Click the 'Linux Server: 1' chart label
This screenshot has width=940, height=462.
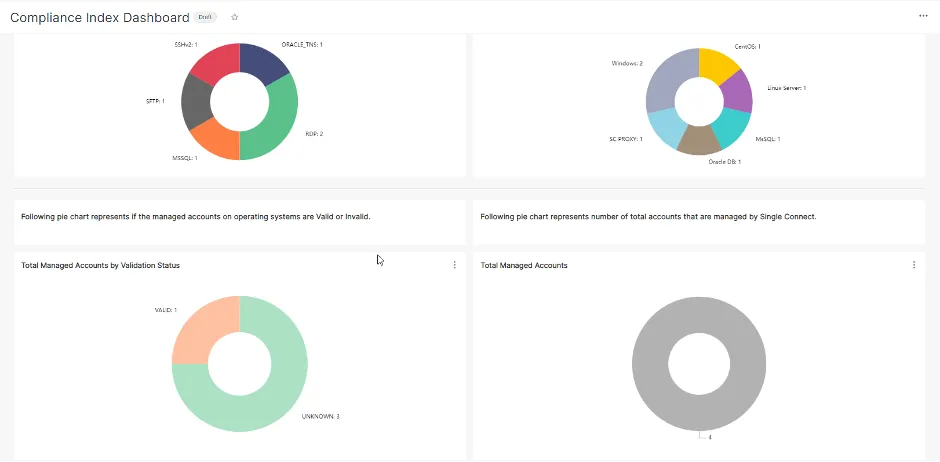click(787, 88)
